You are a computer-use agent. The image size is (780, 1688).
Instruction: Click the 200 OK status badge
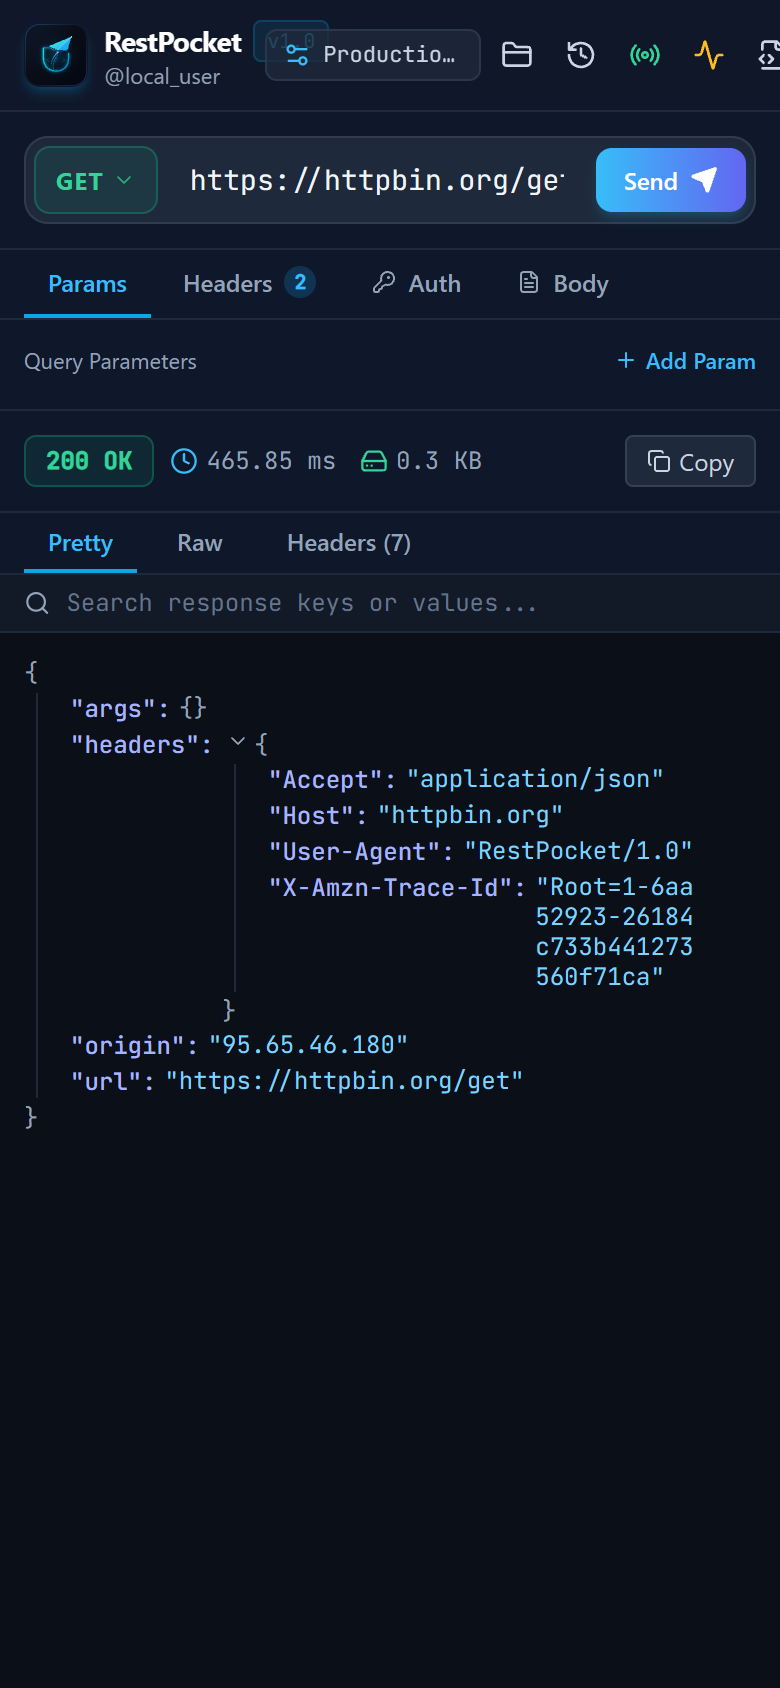coord(89,461)
